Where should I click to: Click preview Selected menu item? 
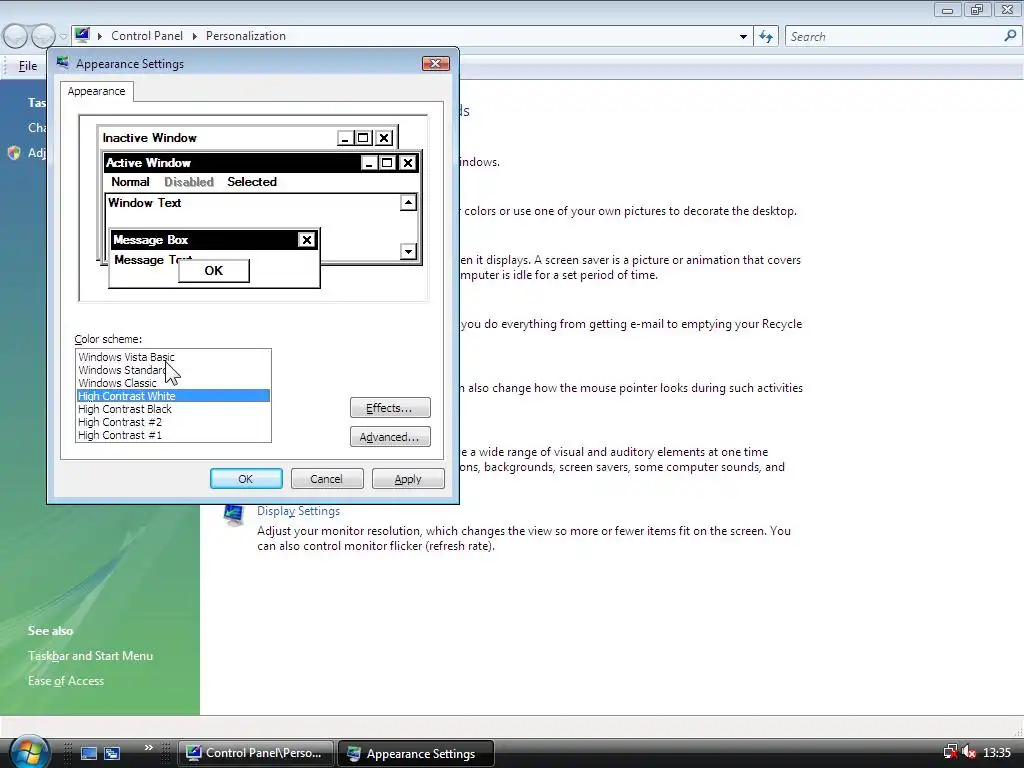coord(252,182)
